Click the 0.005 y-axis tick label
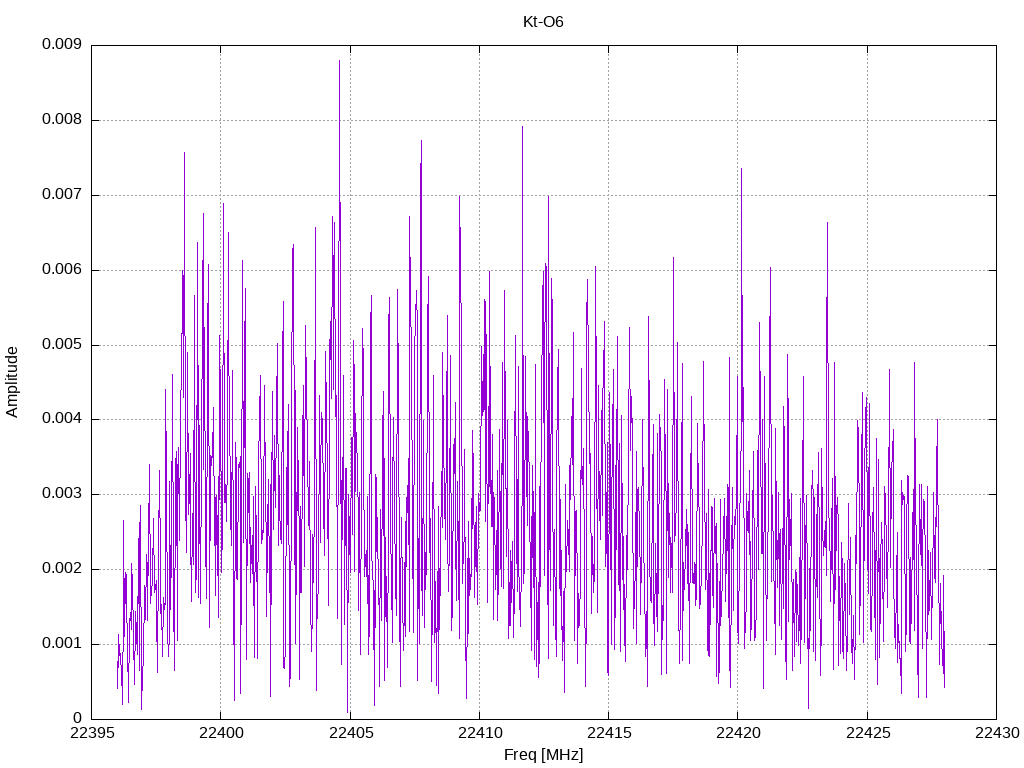Image resolution: width=1024 pixels, height=768 pixels. click(x=62, y=345)
